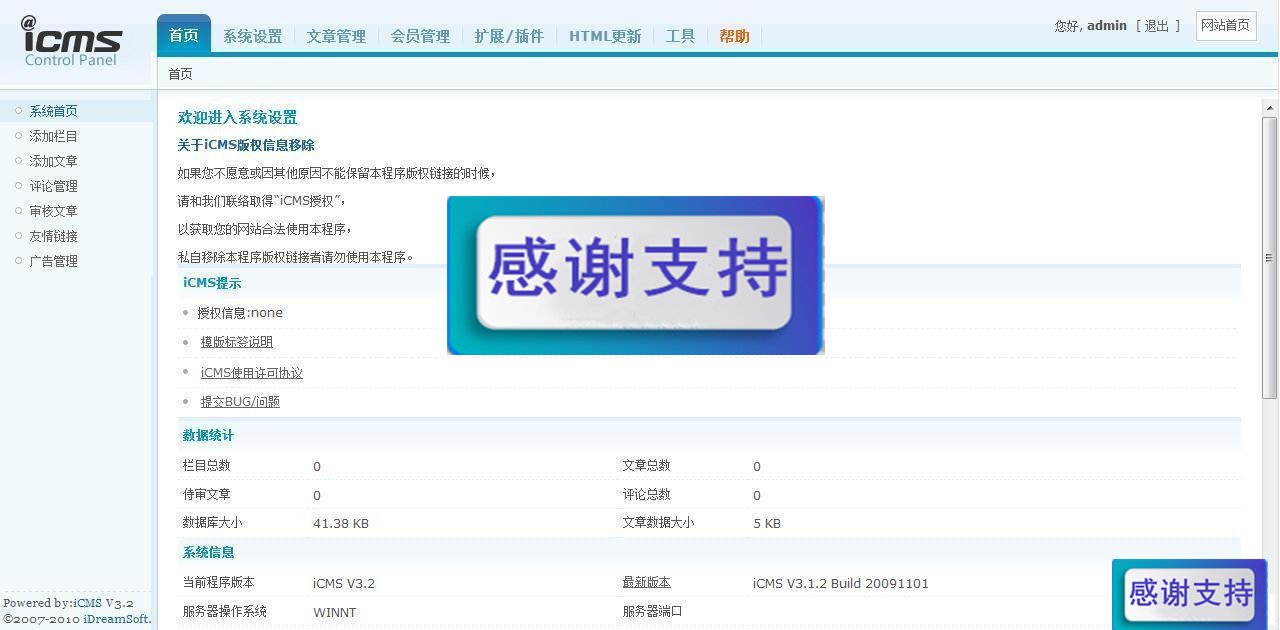The height and width of the screenshot is (630, 1280).
Task: Click the 欢迎进入系统设置 heading
Action: coord(238,118)
